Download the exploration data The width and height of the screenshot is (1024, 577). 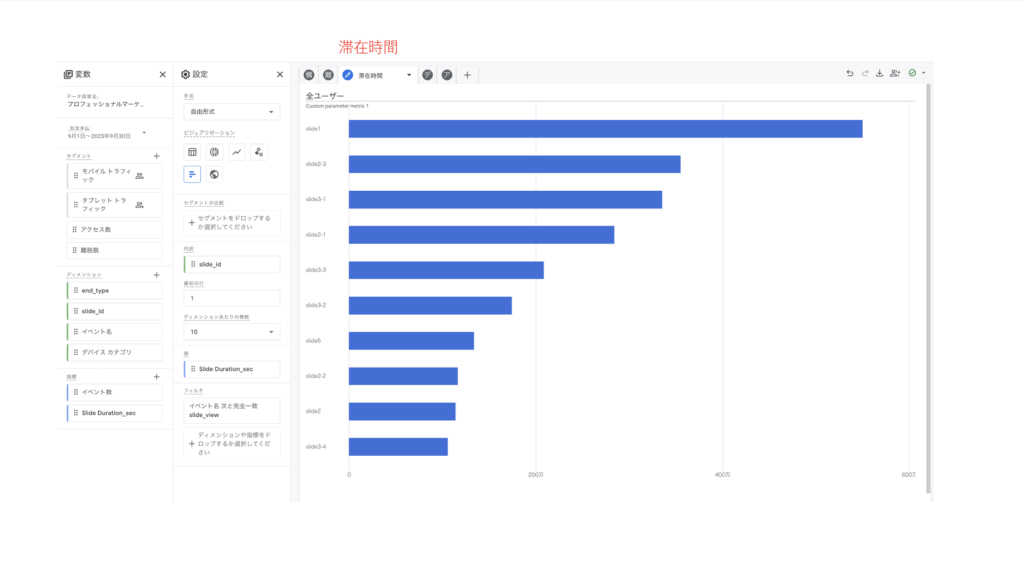tap(879, 73)
